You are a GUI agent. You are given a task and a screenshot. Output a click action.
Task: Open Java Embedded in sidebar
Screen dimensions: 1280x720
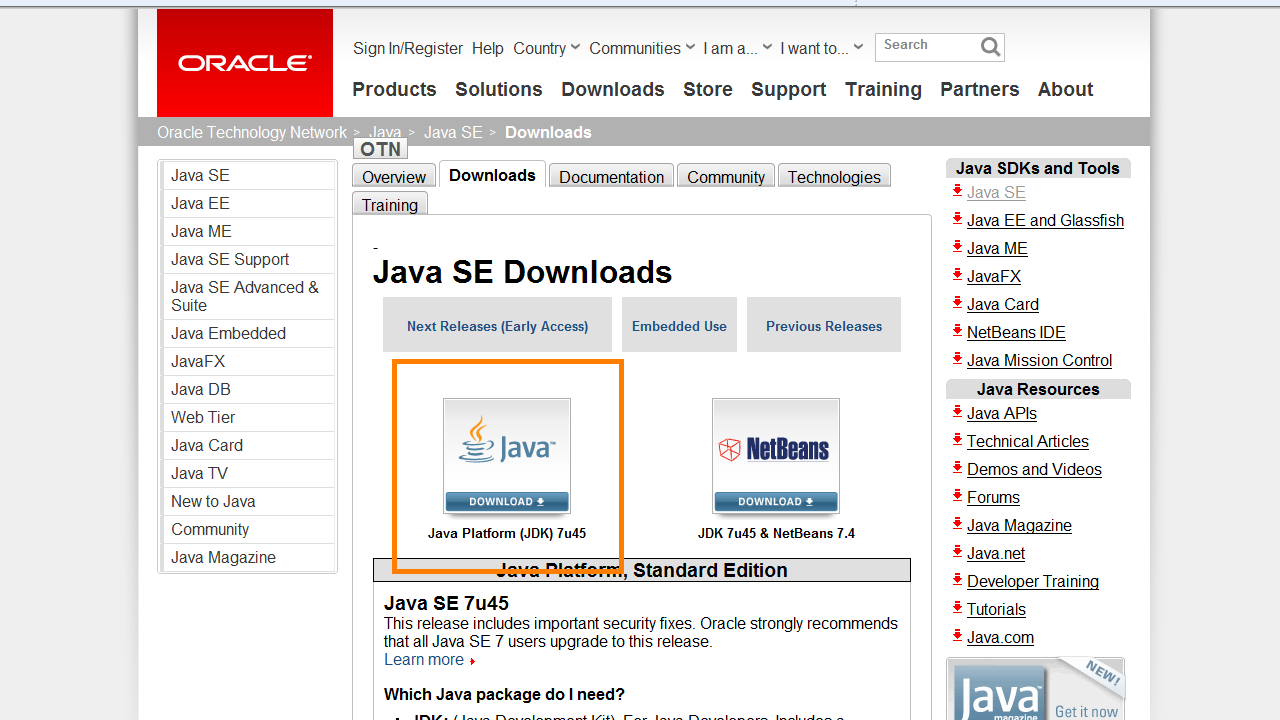click(x=248, y=333)
